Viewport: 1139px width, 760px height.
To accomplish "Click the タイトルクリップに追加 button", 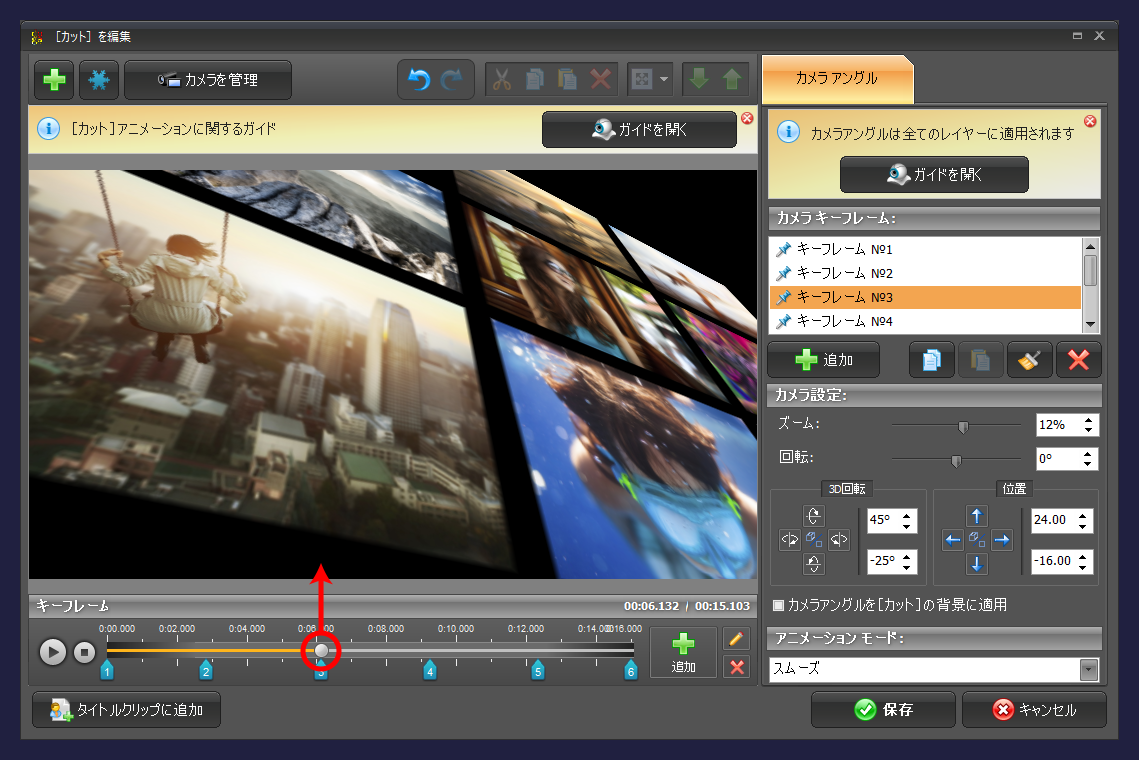I will (127, 710).
